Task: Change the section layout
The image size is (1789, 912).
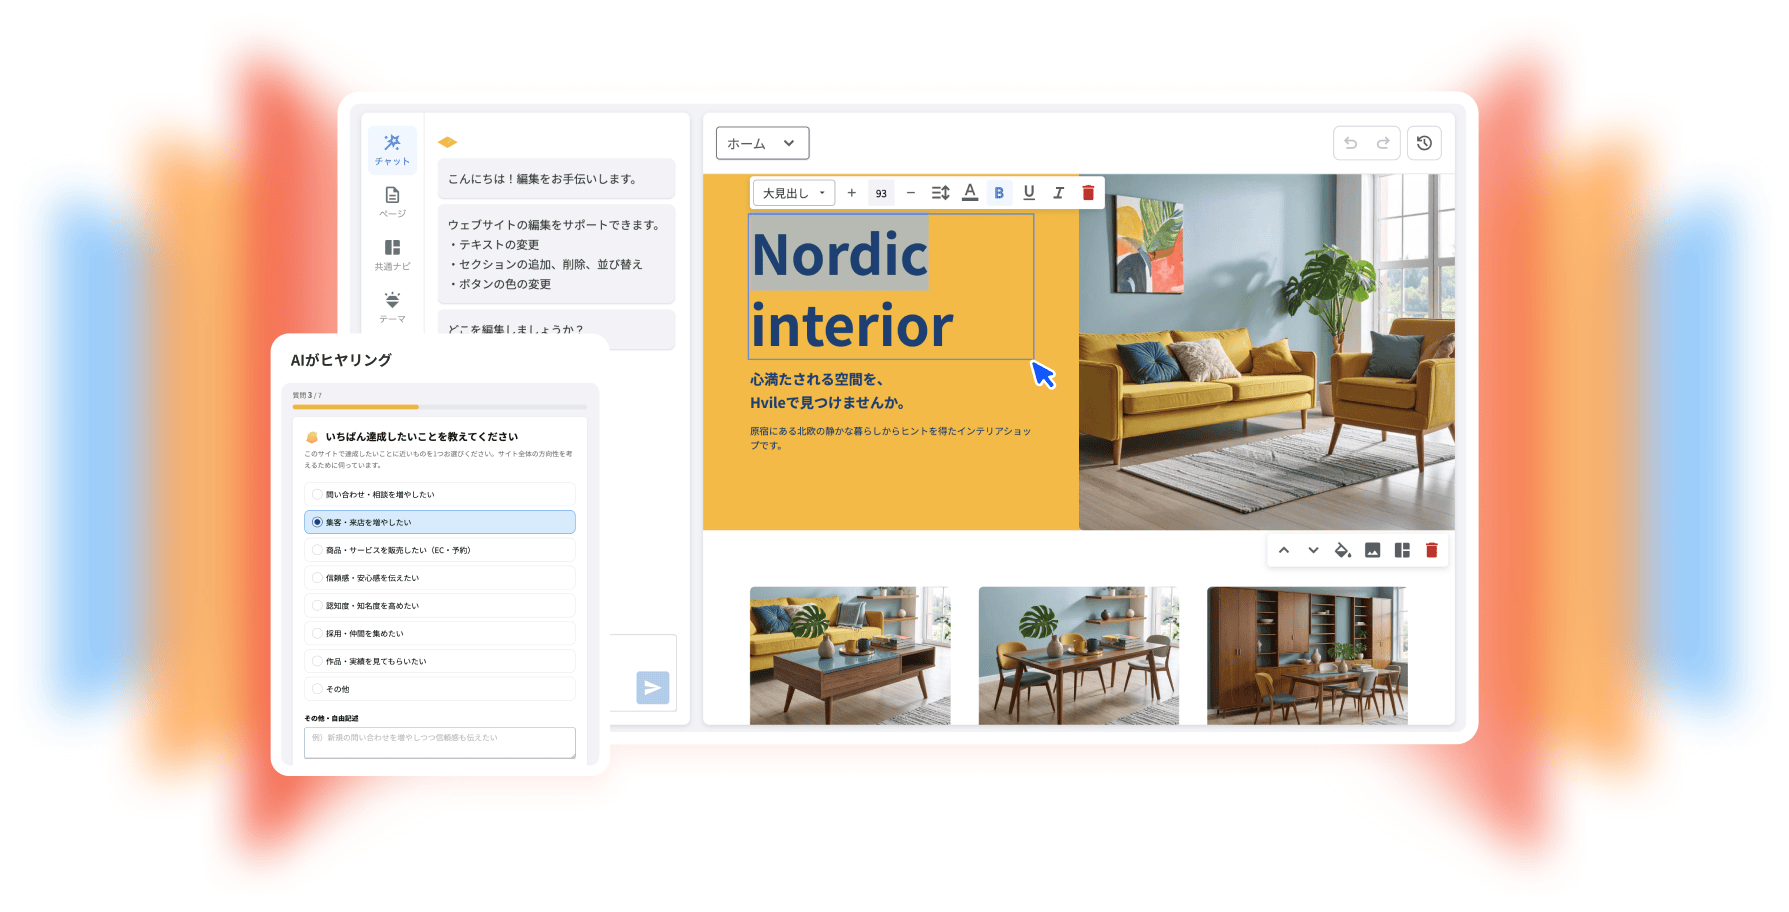Action: click(x=1402, y=550)
